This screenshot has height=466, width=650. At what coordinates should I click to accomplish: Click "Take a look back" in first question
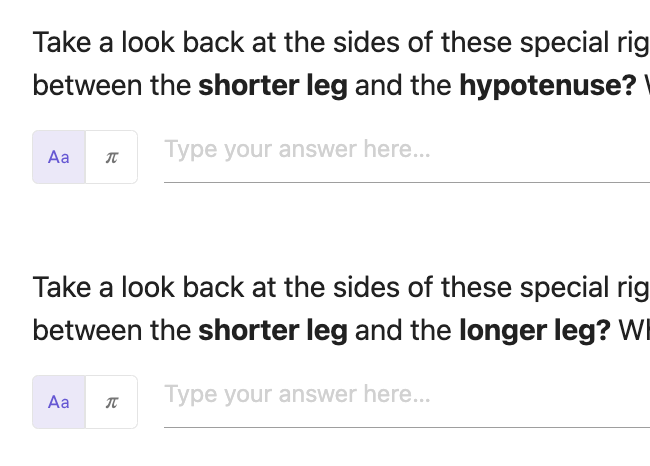[x=138, y=42]
